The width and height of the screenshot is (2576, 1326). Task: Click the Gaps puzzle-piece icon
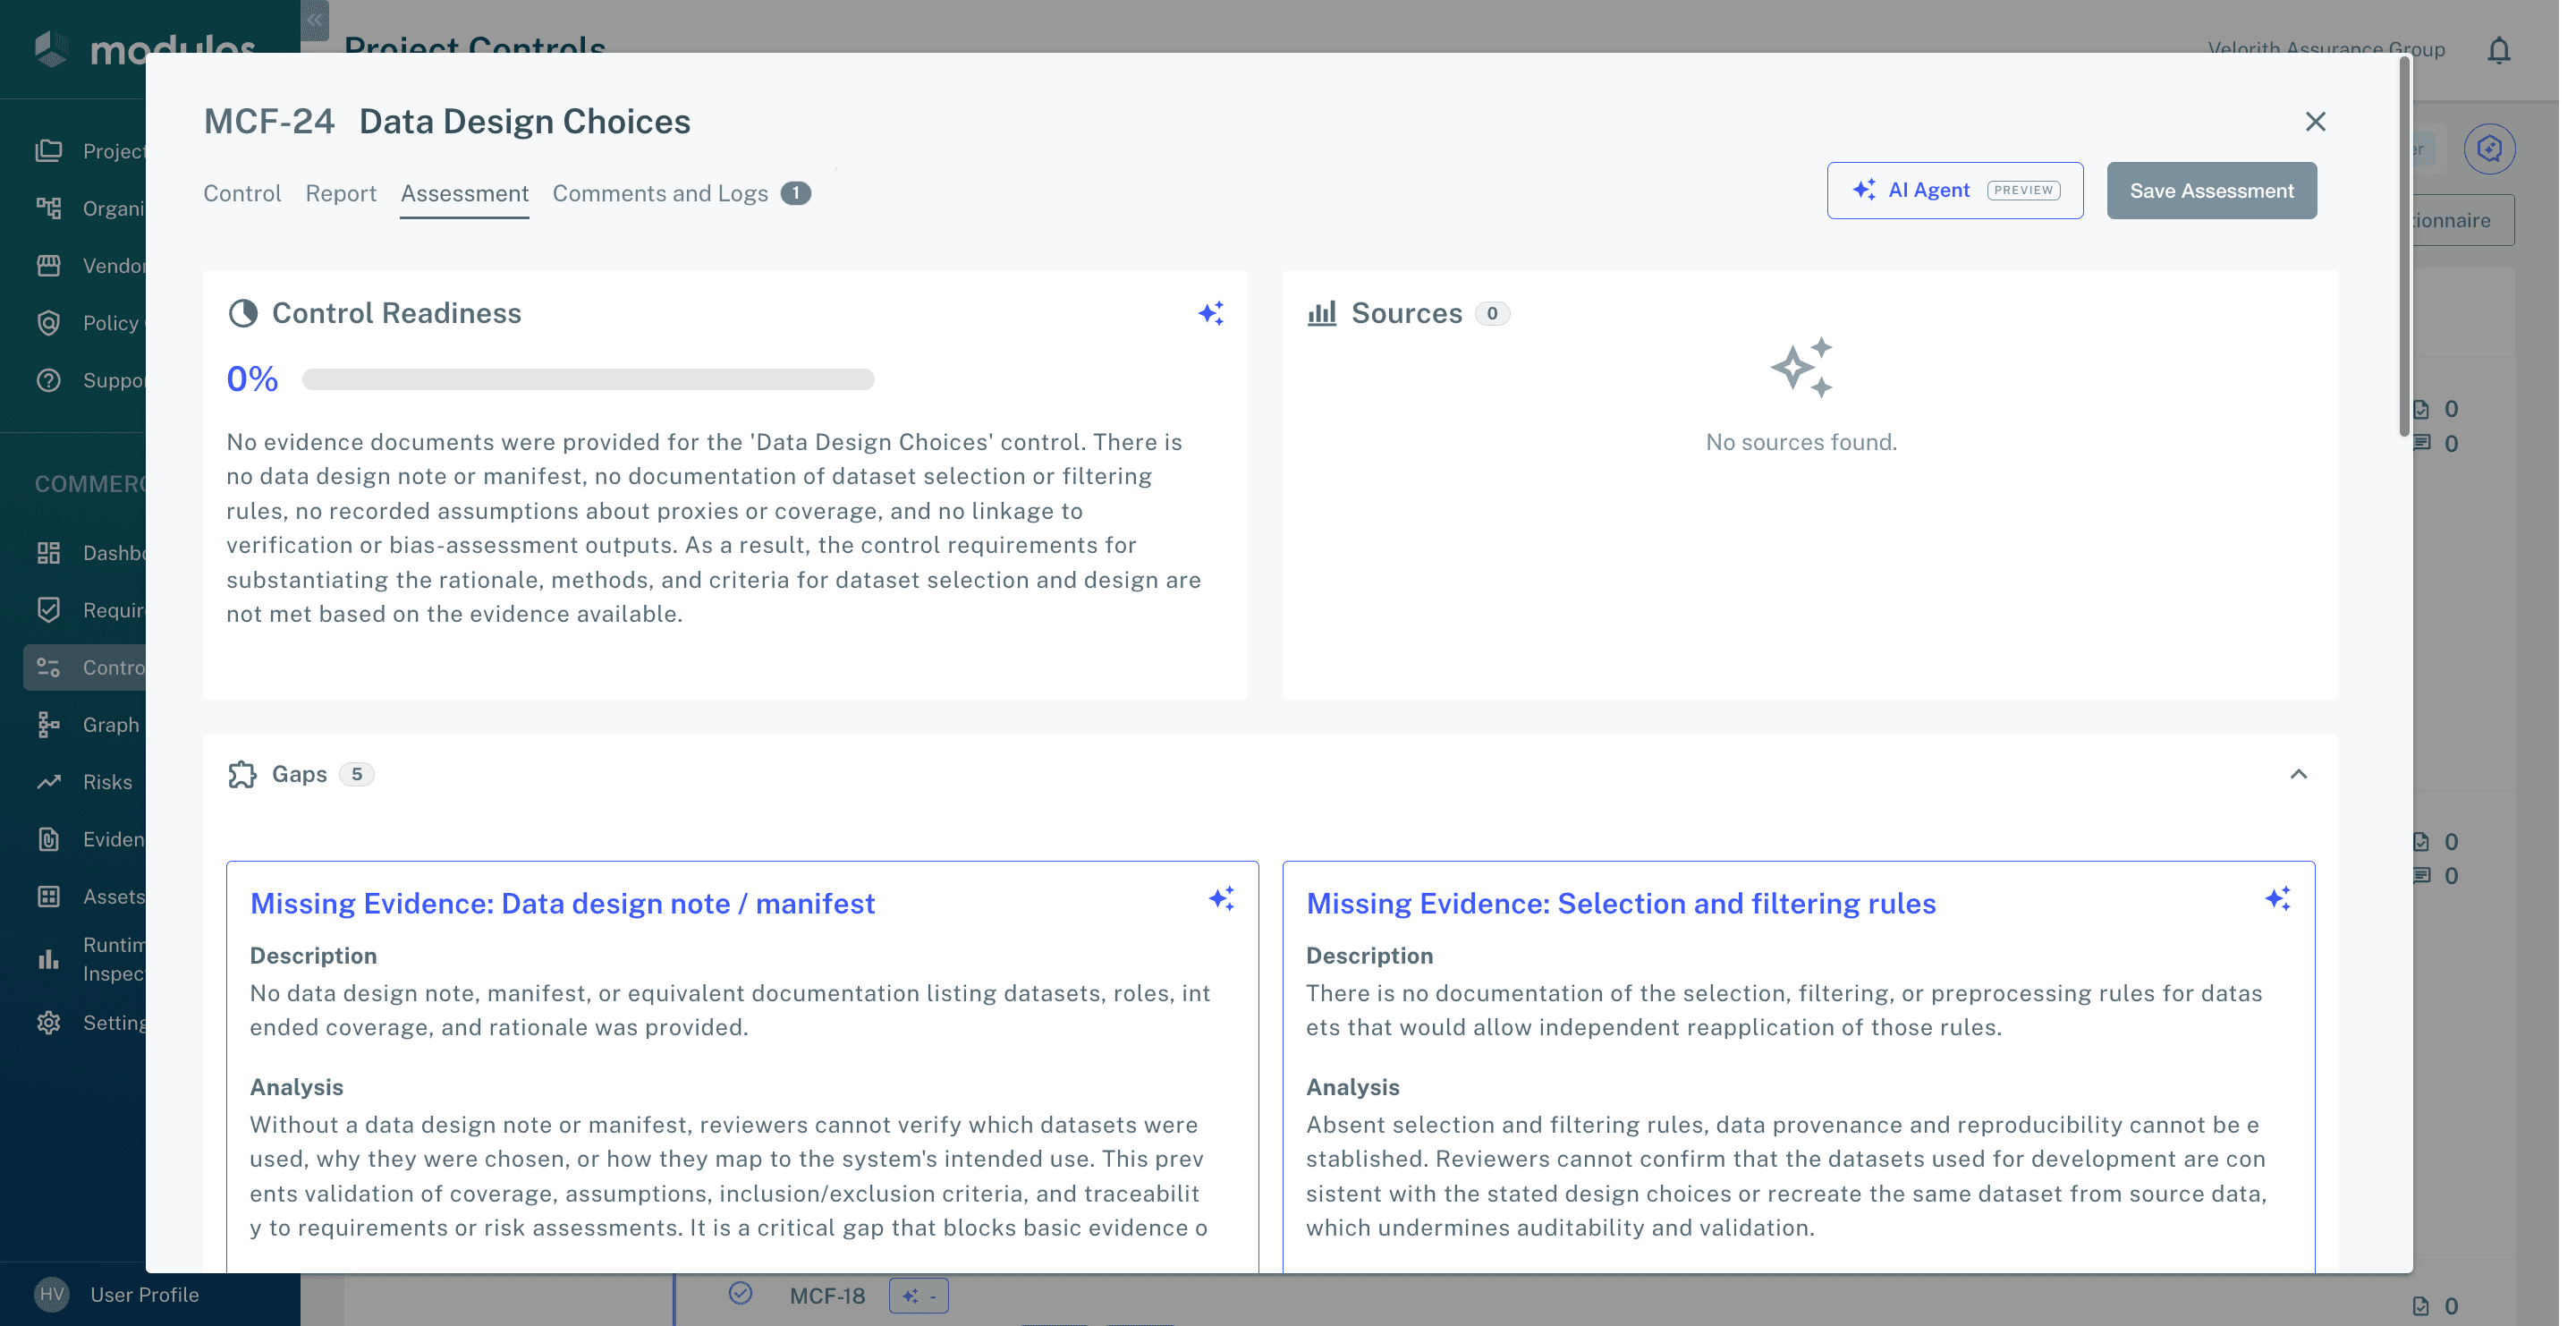pos(242,775)
